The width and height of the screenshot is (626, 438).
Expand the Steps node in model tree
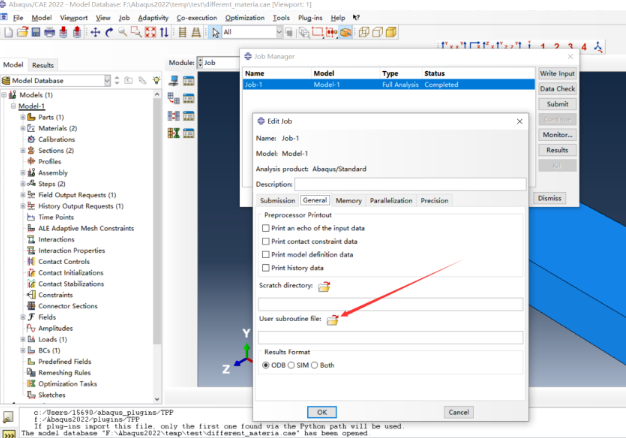[23, 184]
